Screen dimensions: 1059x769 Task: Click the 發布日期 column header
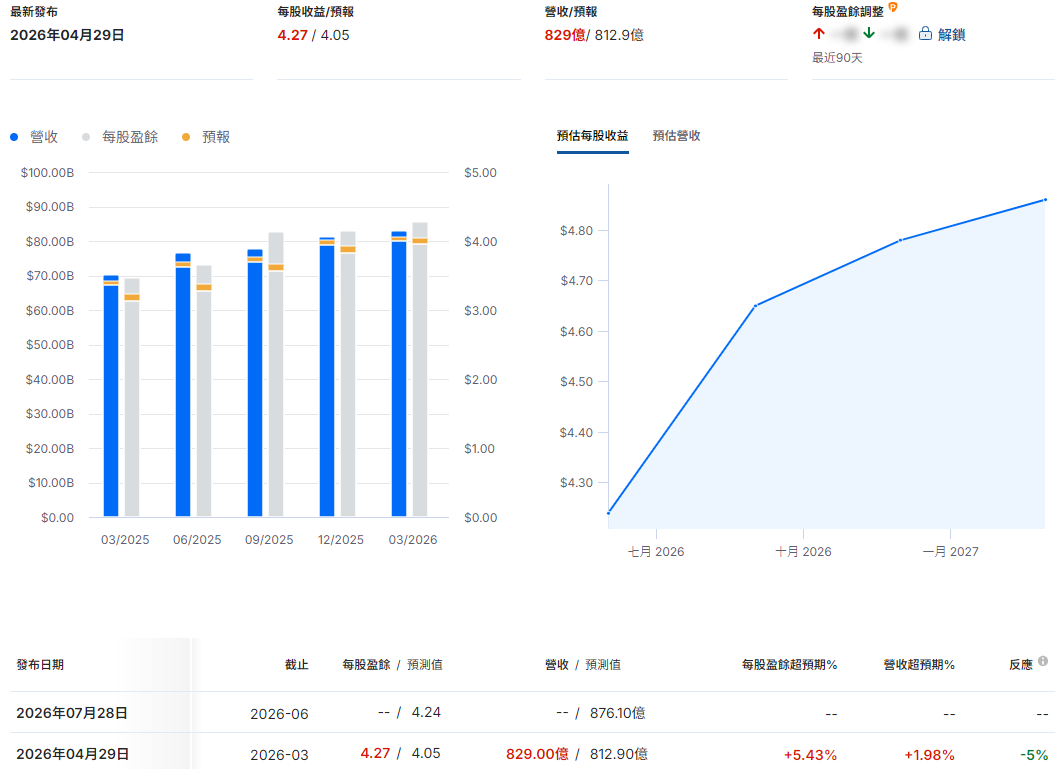pos(40,665)
